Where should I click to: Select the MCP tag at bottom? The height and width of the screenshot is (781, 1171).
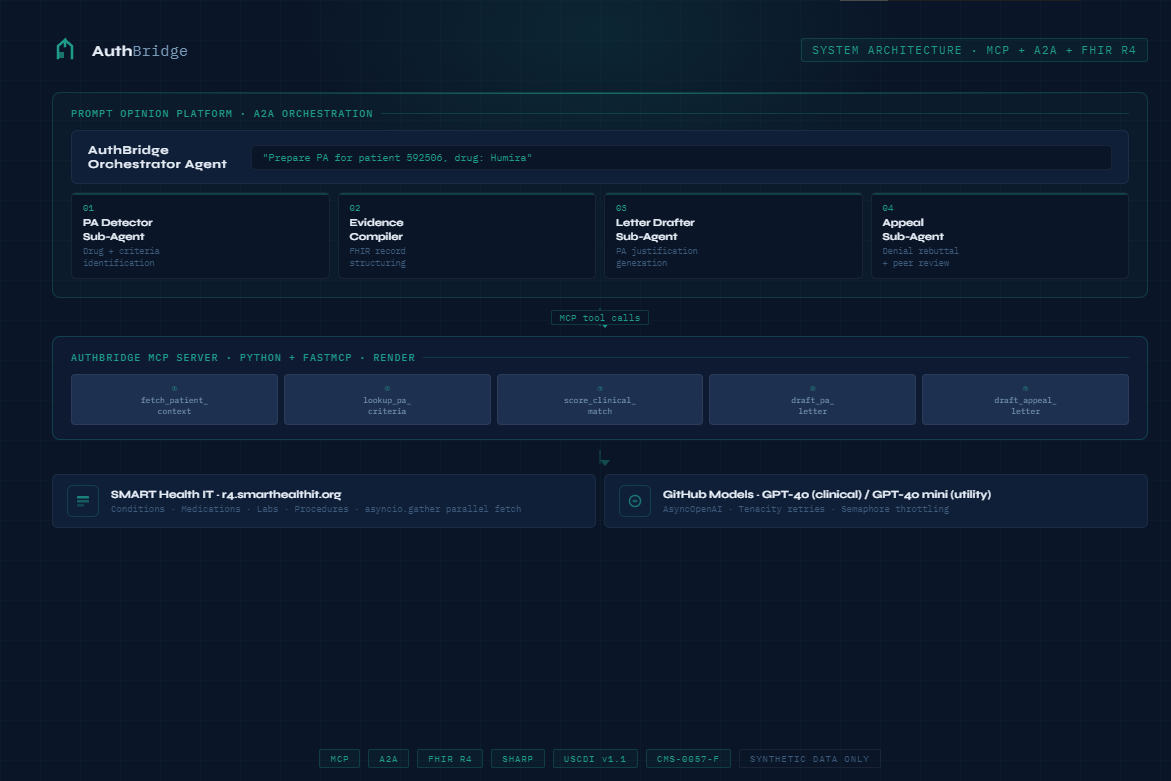point(340,759)
